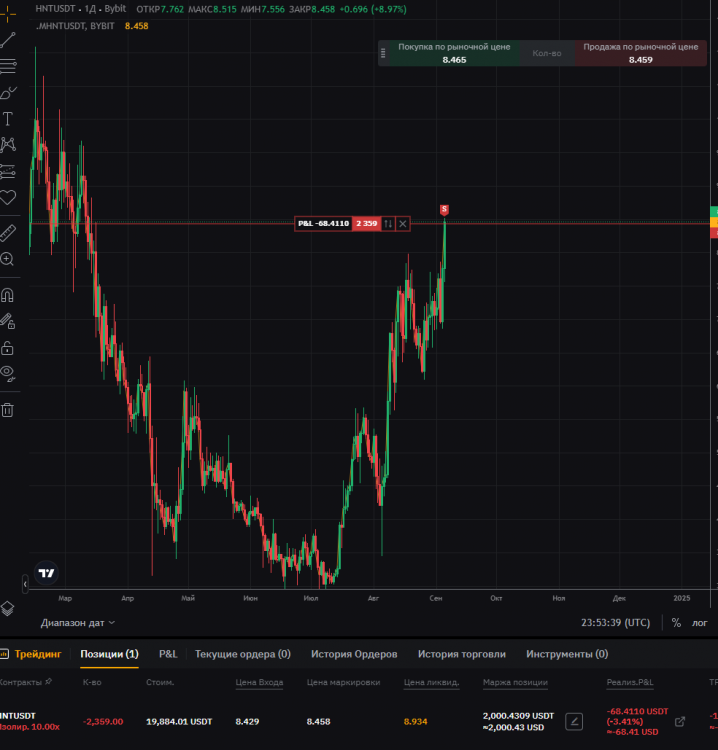Select the ruler measure tool
Image resolution: width=718 pixels, height=750 pixels.
(8, 233)
